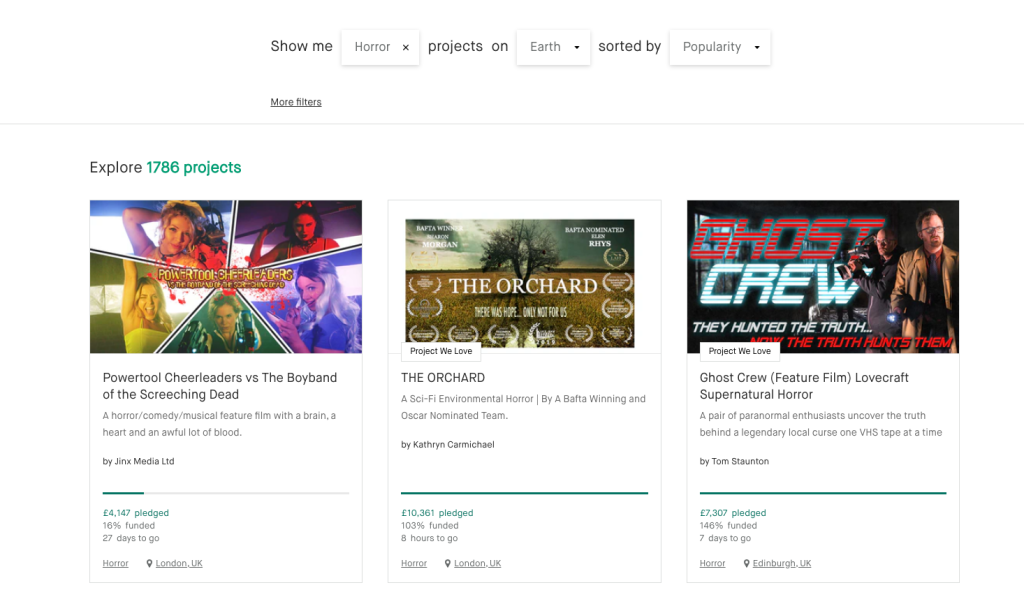Open the Ghost Crew (Feature Film) title
This screenshot has height=590, width=1024.
point(804,386)
